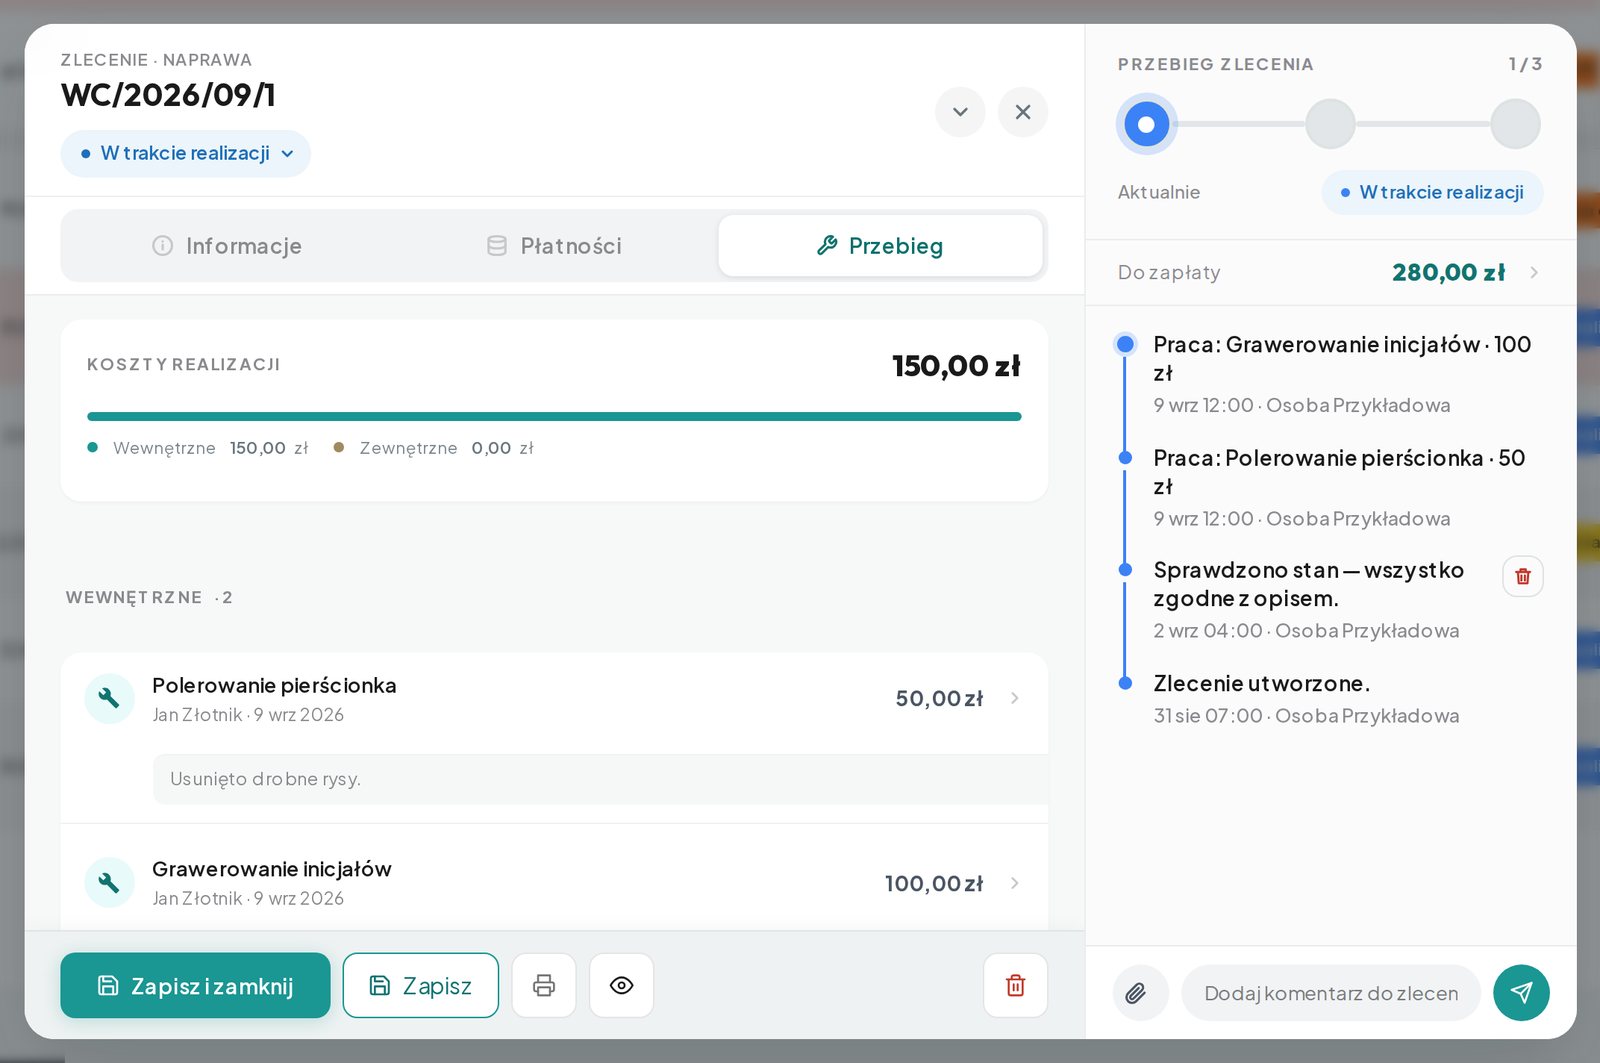
Task: Click the costs progress bar
Action: [554, 416]
